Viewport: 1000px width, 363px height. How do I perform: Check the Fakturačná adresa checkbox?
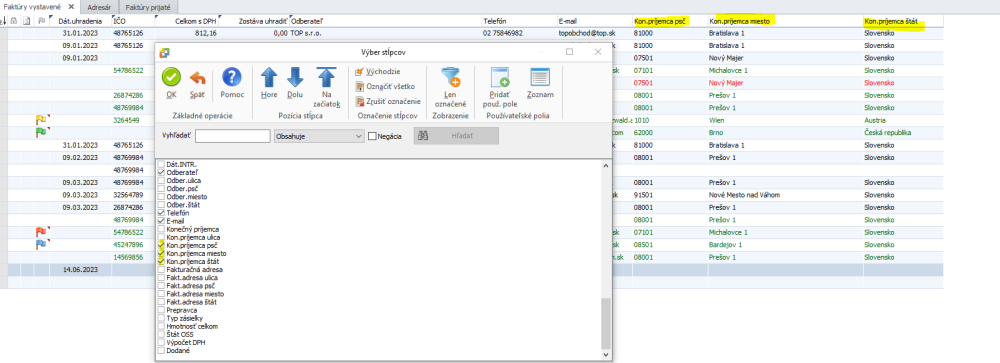(x=161, y=270)
